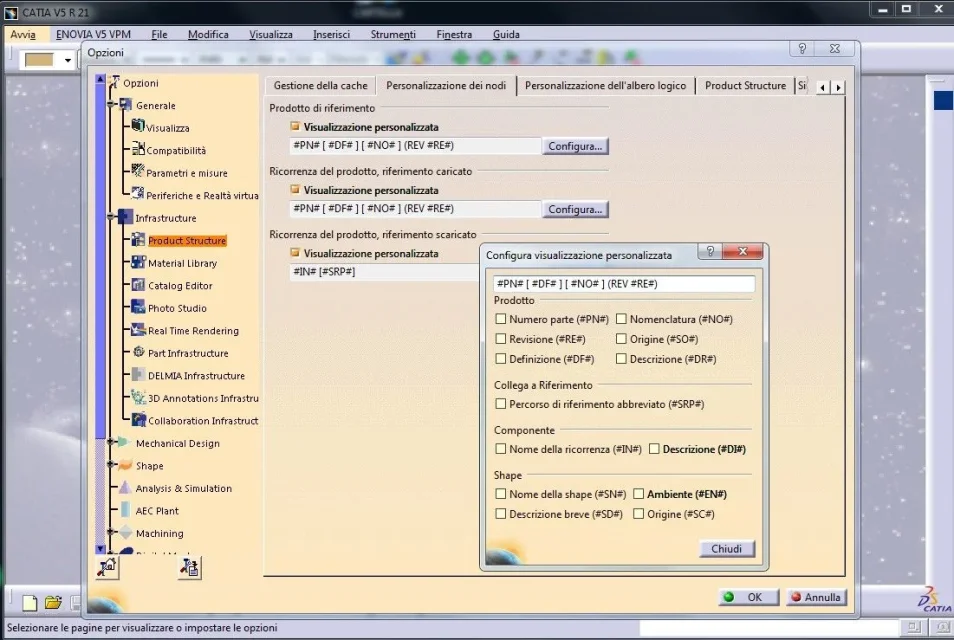Check Ambiente (#EN#) box
The width and height of the screenshot is (954, 640).
pyautogui.click(x=638, y=494)
